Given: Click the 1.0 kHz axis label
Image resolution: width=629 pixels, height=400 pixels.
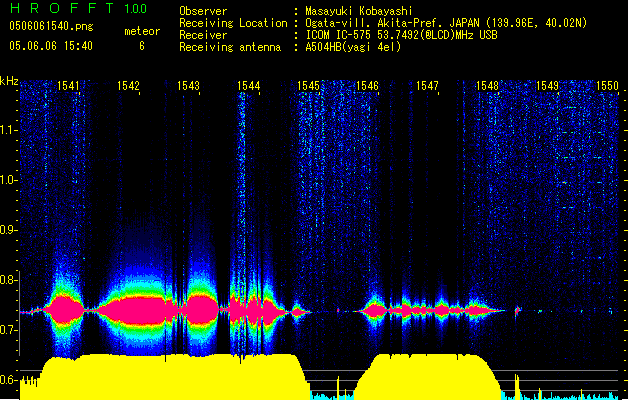Looking at the screenshot, I should tap(10, 180).
